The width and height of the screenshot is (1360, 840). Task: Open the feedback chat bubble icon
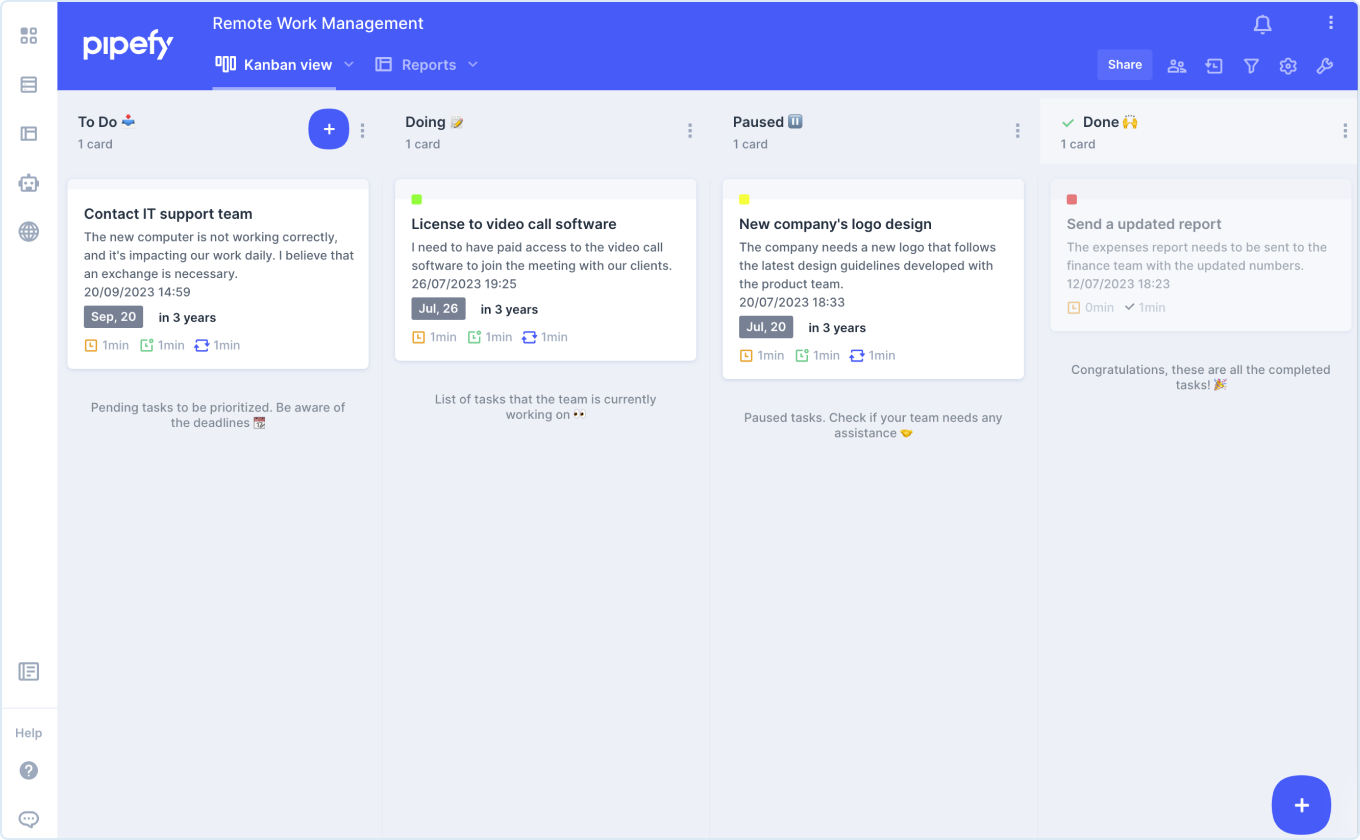coord(28,818)
